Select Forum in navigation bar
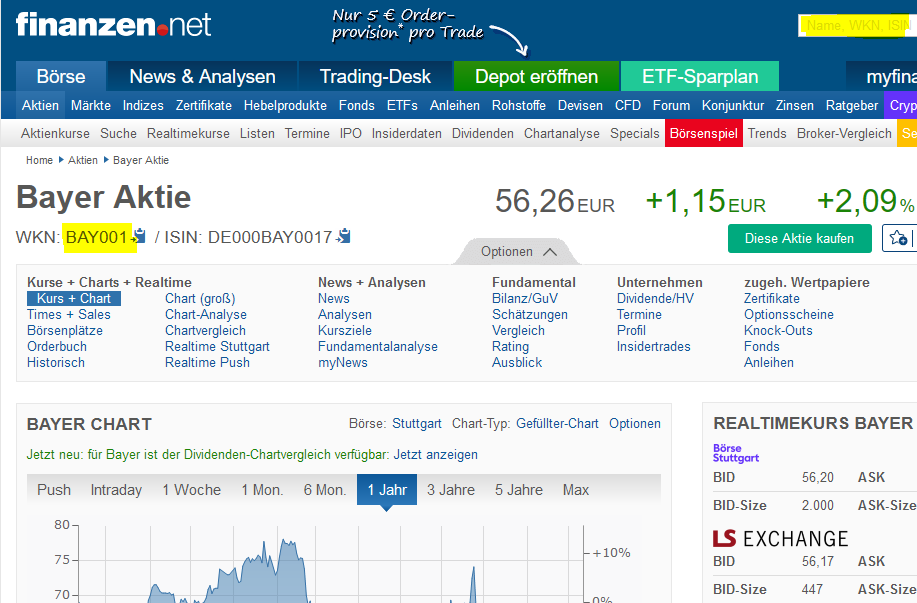Image resolution: width=917 pixels, height=603 pixels. click(671, 105)
